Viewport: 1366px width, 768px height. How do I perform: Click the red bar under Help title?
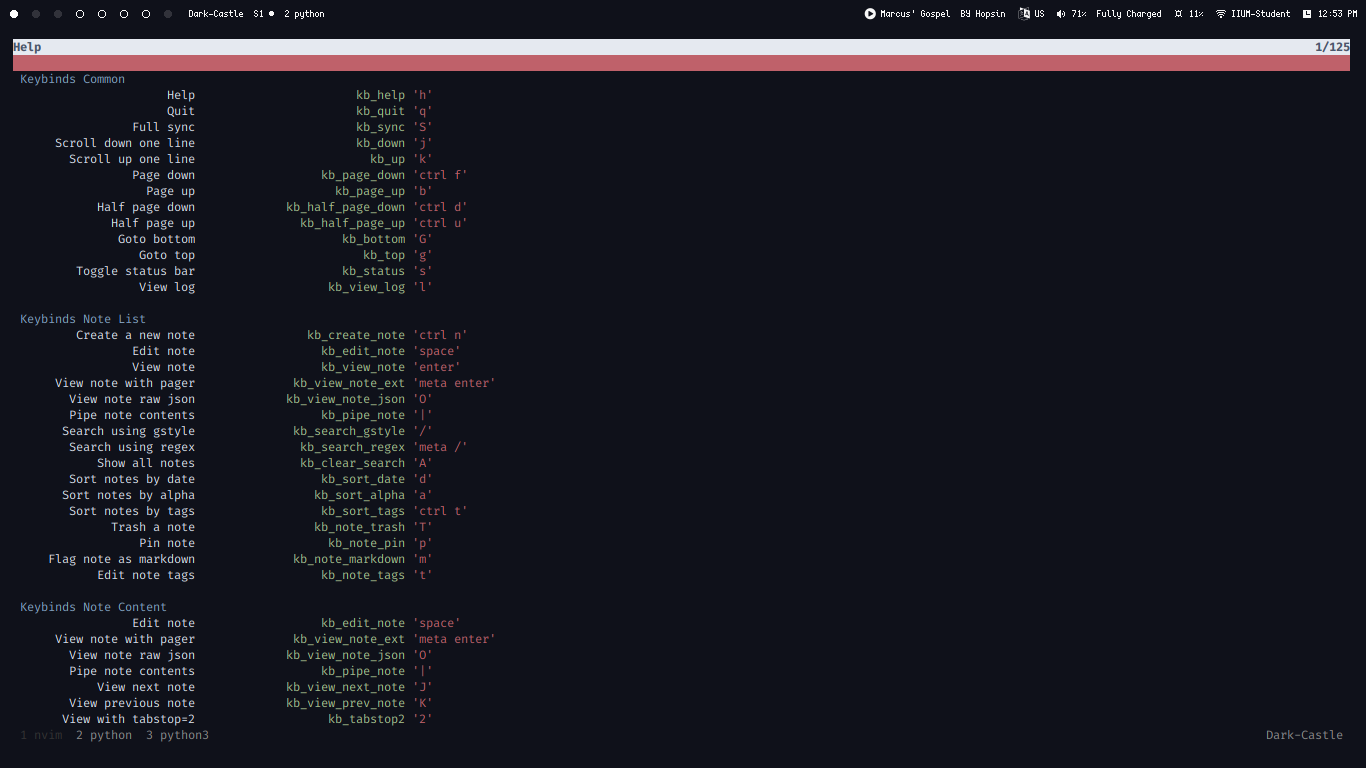pos(681,63)
